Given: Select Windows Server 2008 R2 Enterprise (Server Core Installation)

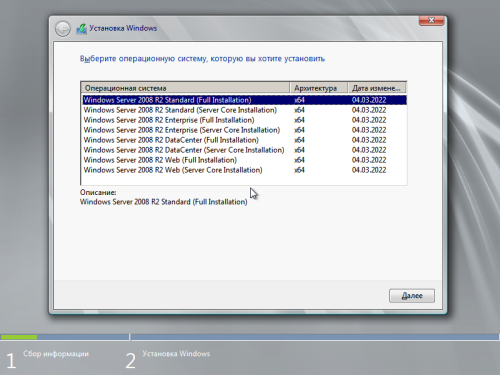Looking at the screenshot, I should point(244,130).
